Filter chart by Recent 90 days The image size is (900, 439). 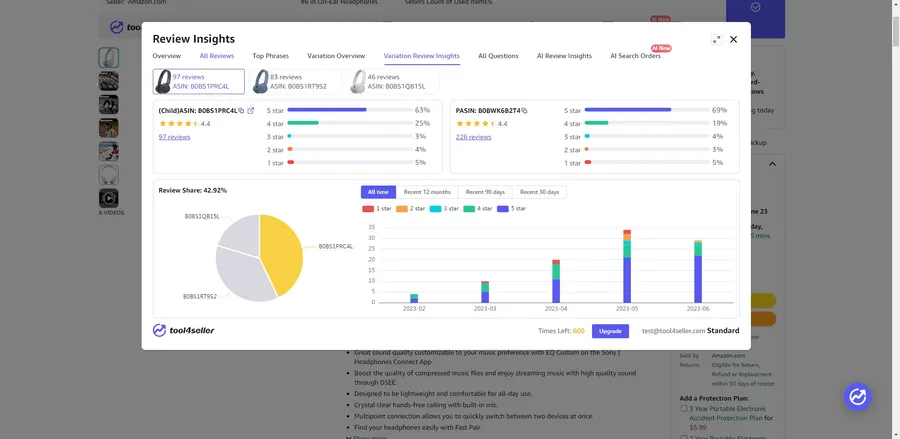(x=485, y=192)
